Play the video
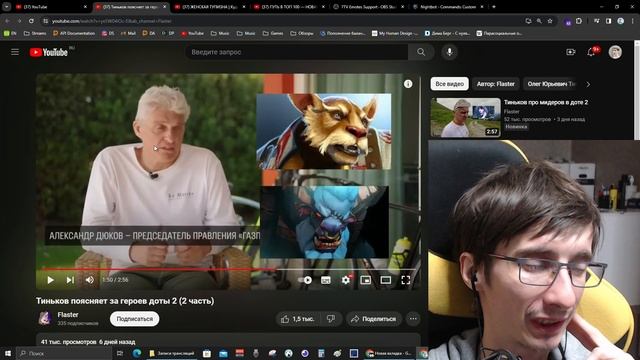 tap(51, 280)
